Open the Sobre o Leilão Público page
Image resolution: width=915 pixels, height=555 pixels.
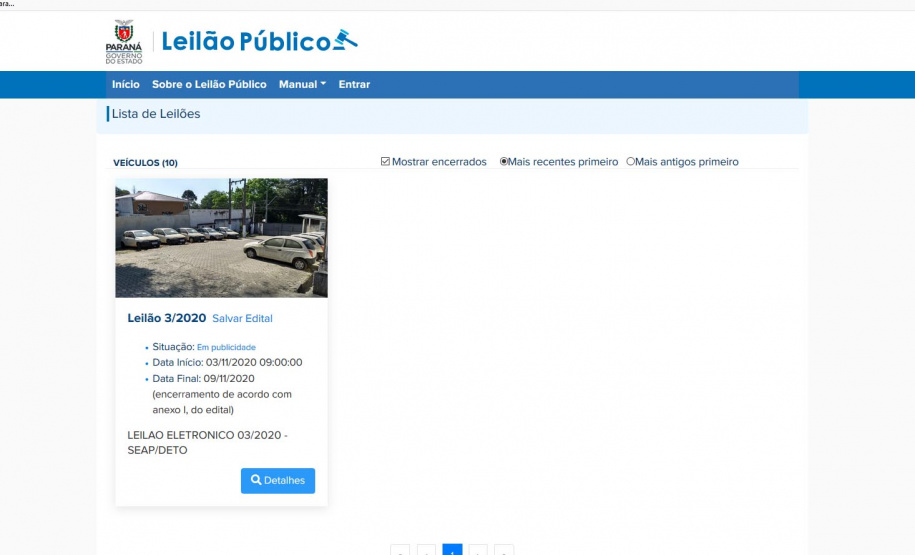(209, 85)
